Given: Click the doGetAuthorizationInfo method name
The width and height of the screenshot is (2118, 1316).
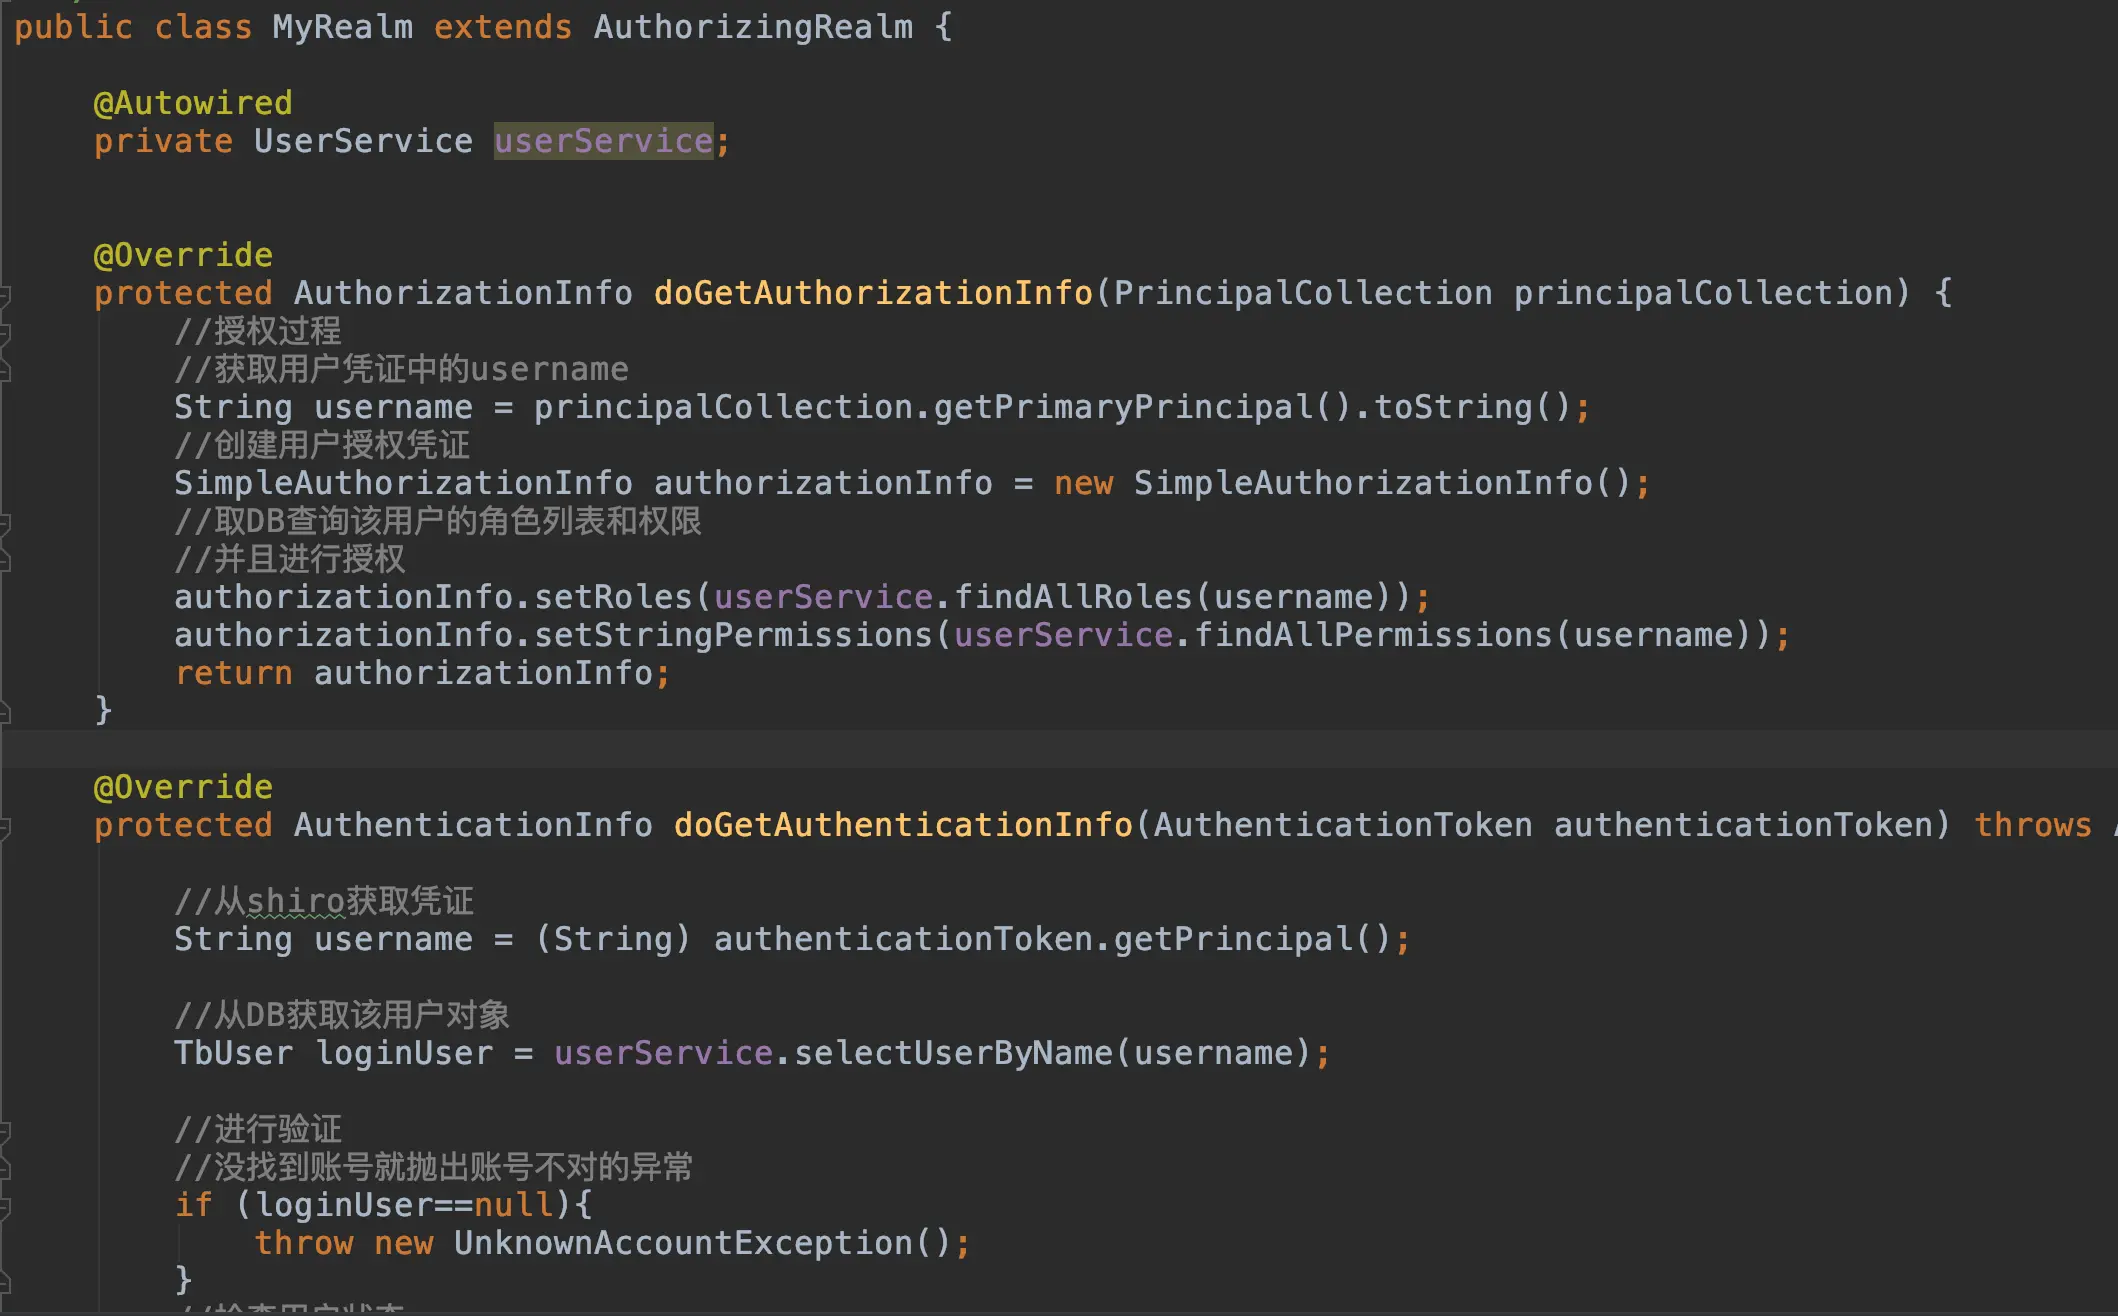Looking at the screenshot, I should 872,293.
